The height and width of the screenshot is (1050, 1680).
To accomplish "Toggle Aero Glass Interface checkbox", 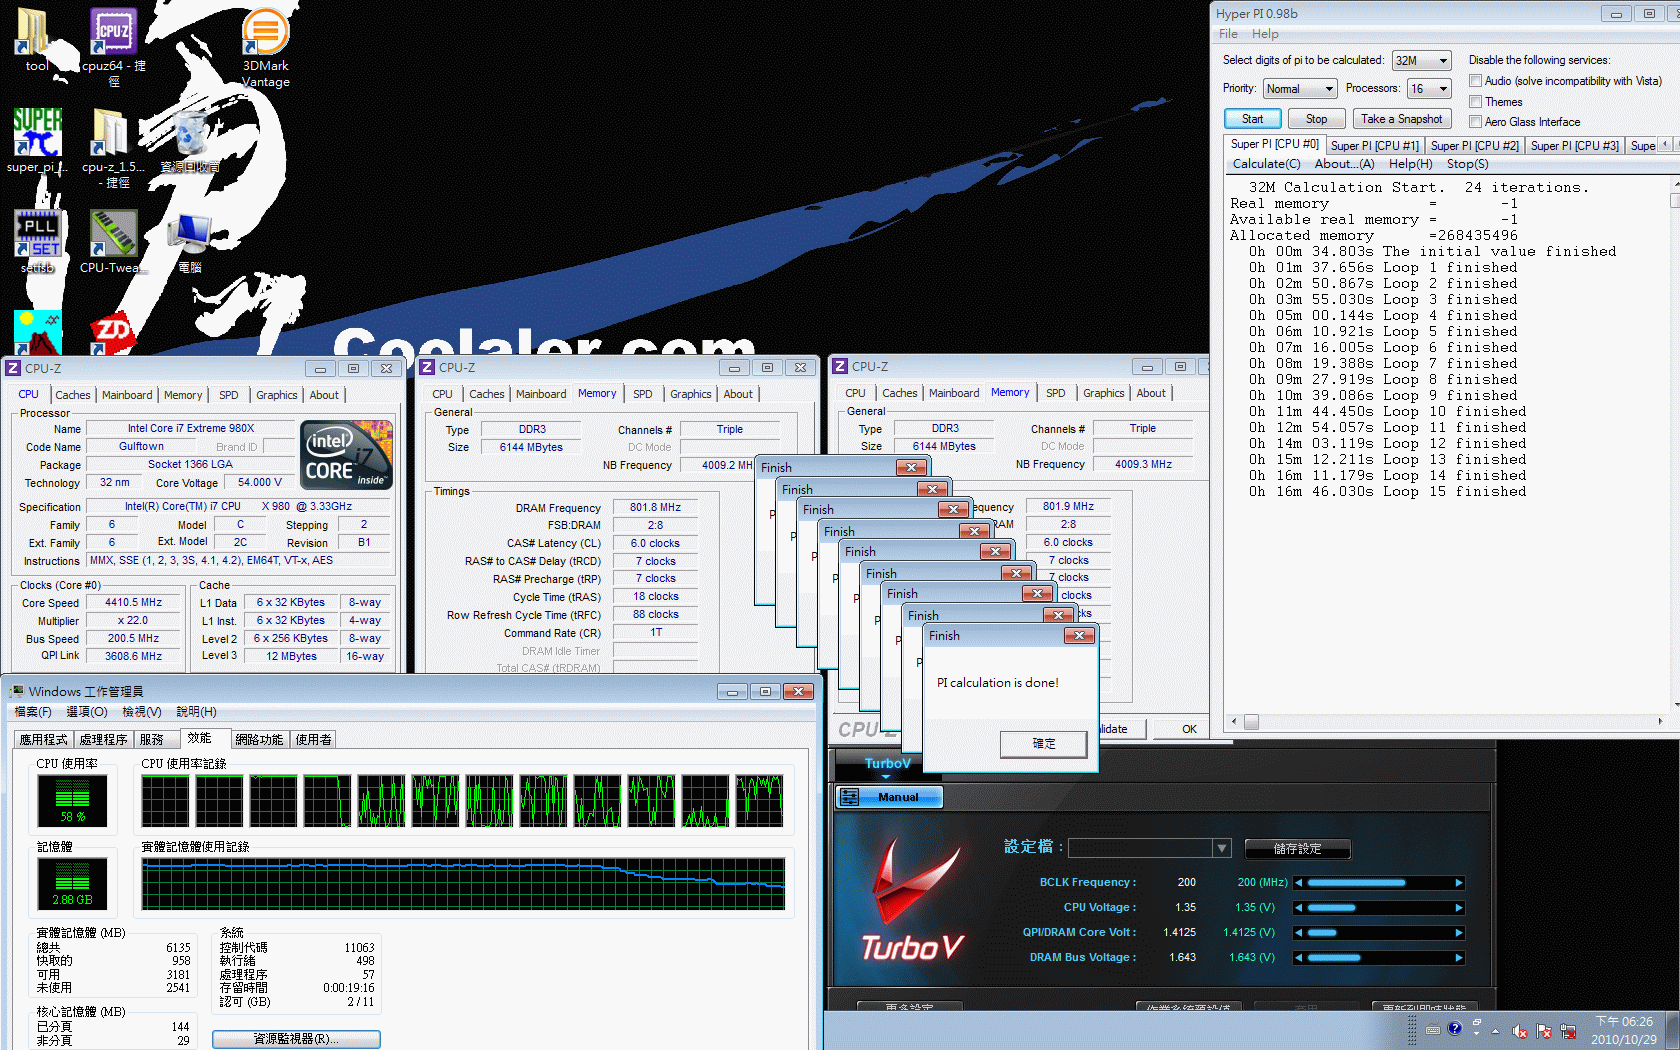I will 1475,121.
